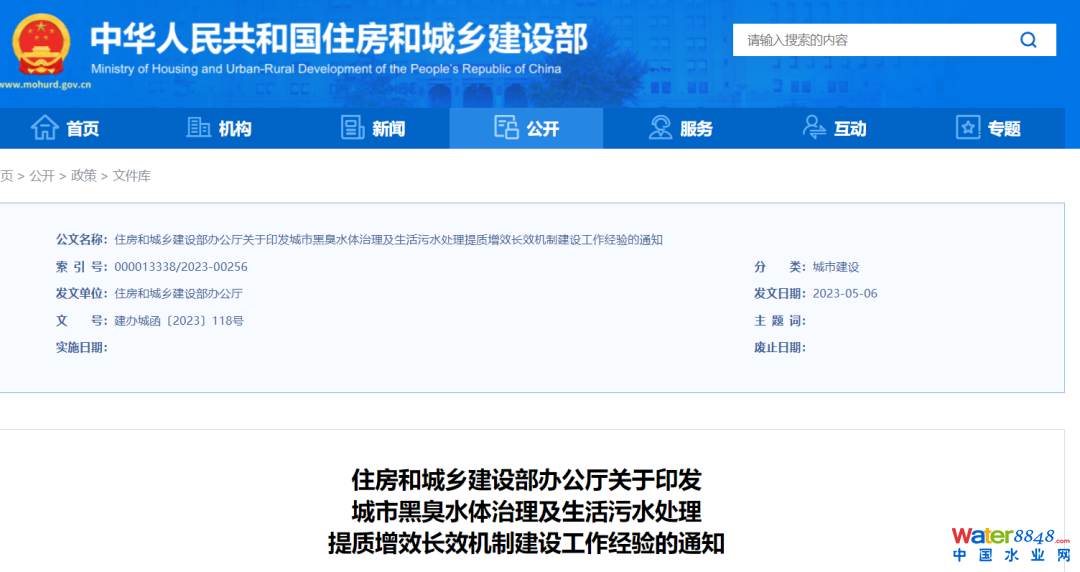
Task: Open the 文件库 breadcrumb link
Action: coord(132,176)
